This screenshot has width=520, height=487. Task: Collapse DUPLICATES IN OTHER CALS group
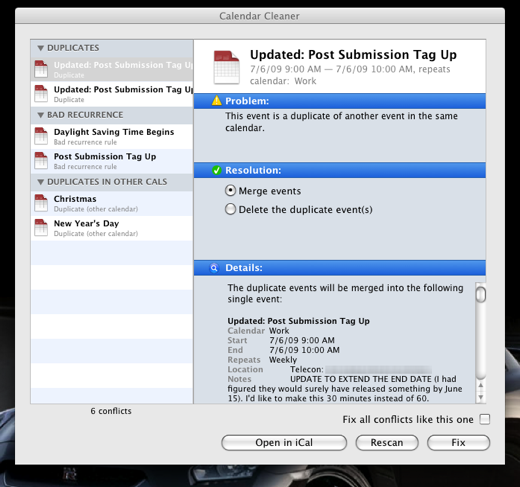coord(41,182)
